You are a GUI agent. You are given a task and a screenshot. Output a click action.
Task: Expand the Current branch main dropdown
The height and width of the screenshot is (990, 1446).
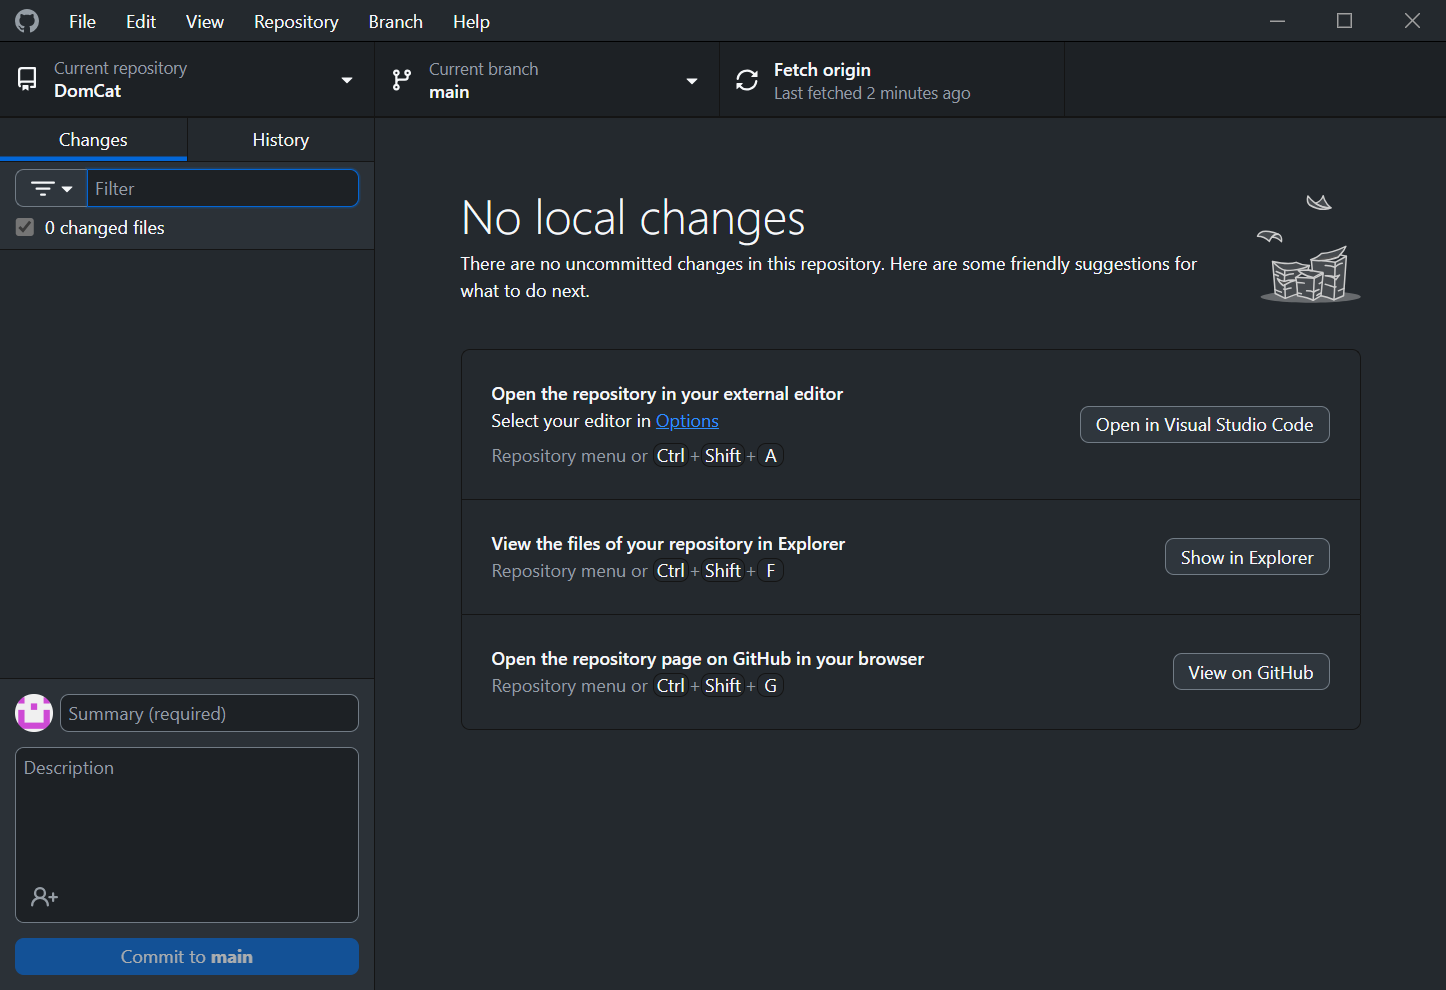tap(691, 80)
